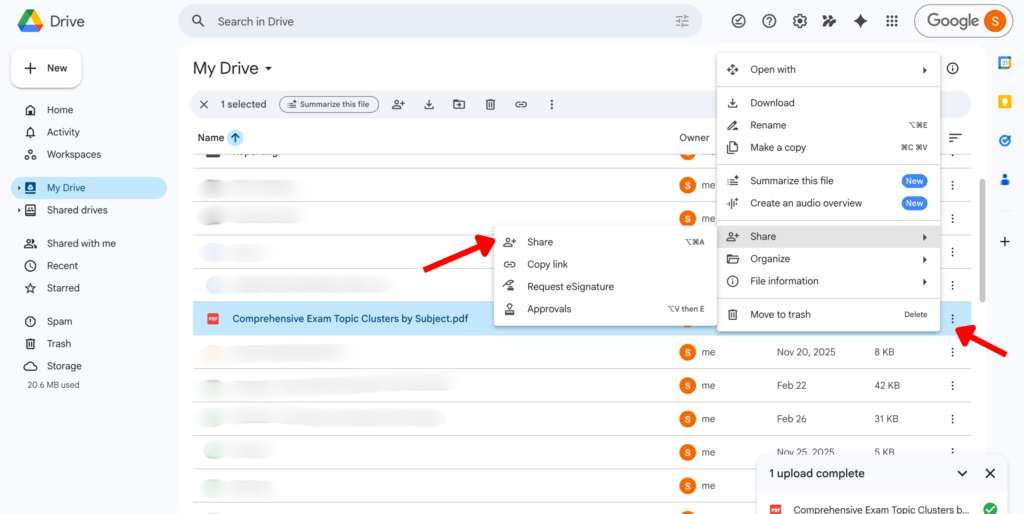Click Summarize this file chip in toolbar
1024x514 pixels.
(329, 104)
